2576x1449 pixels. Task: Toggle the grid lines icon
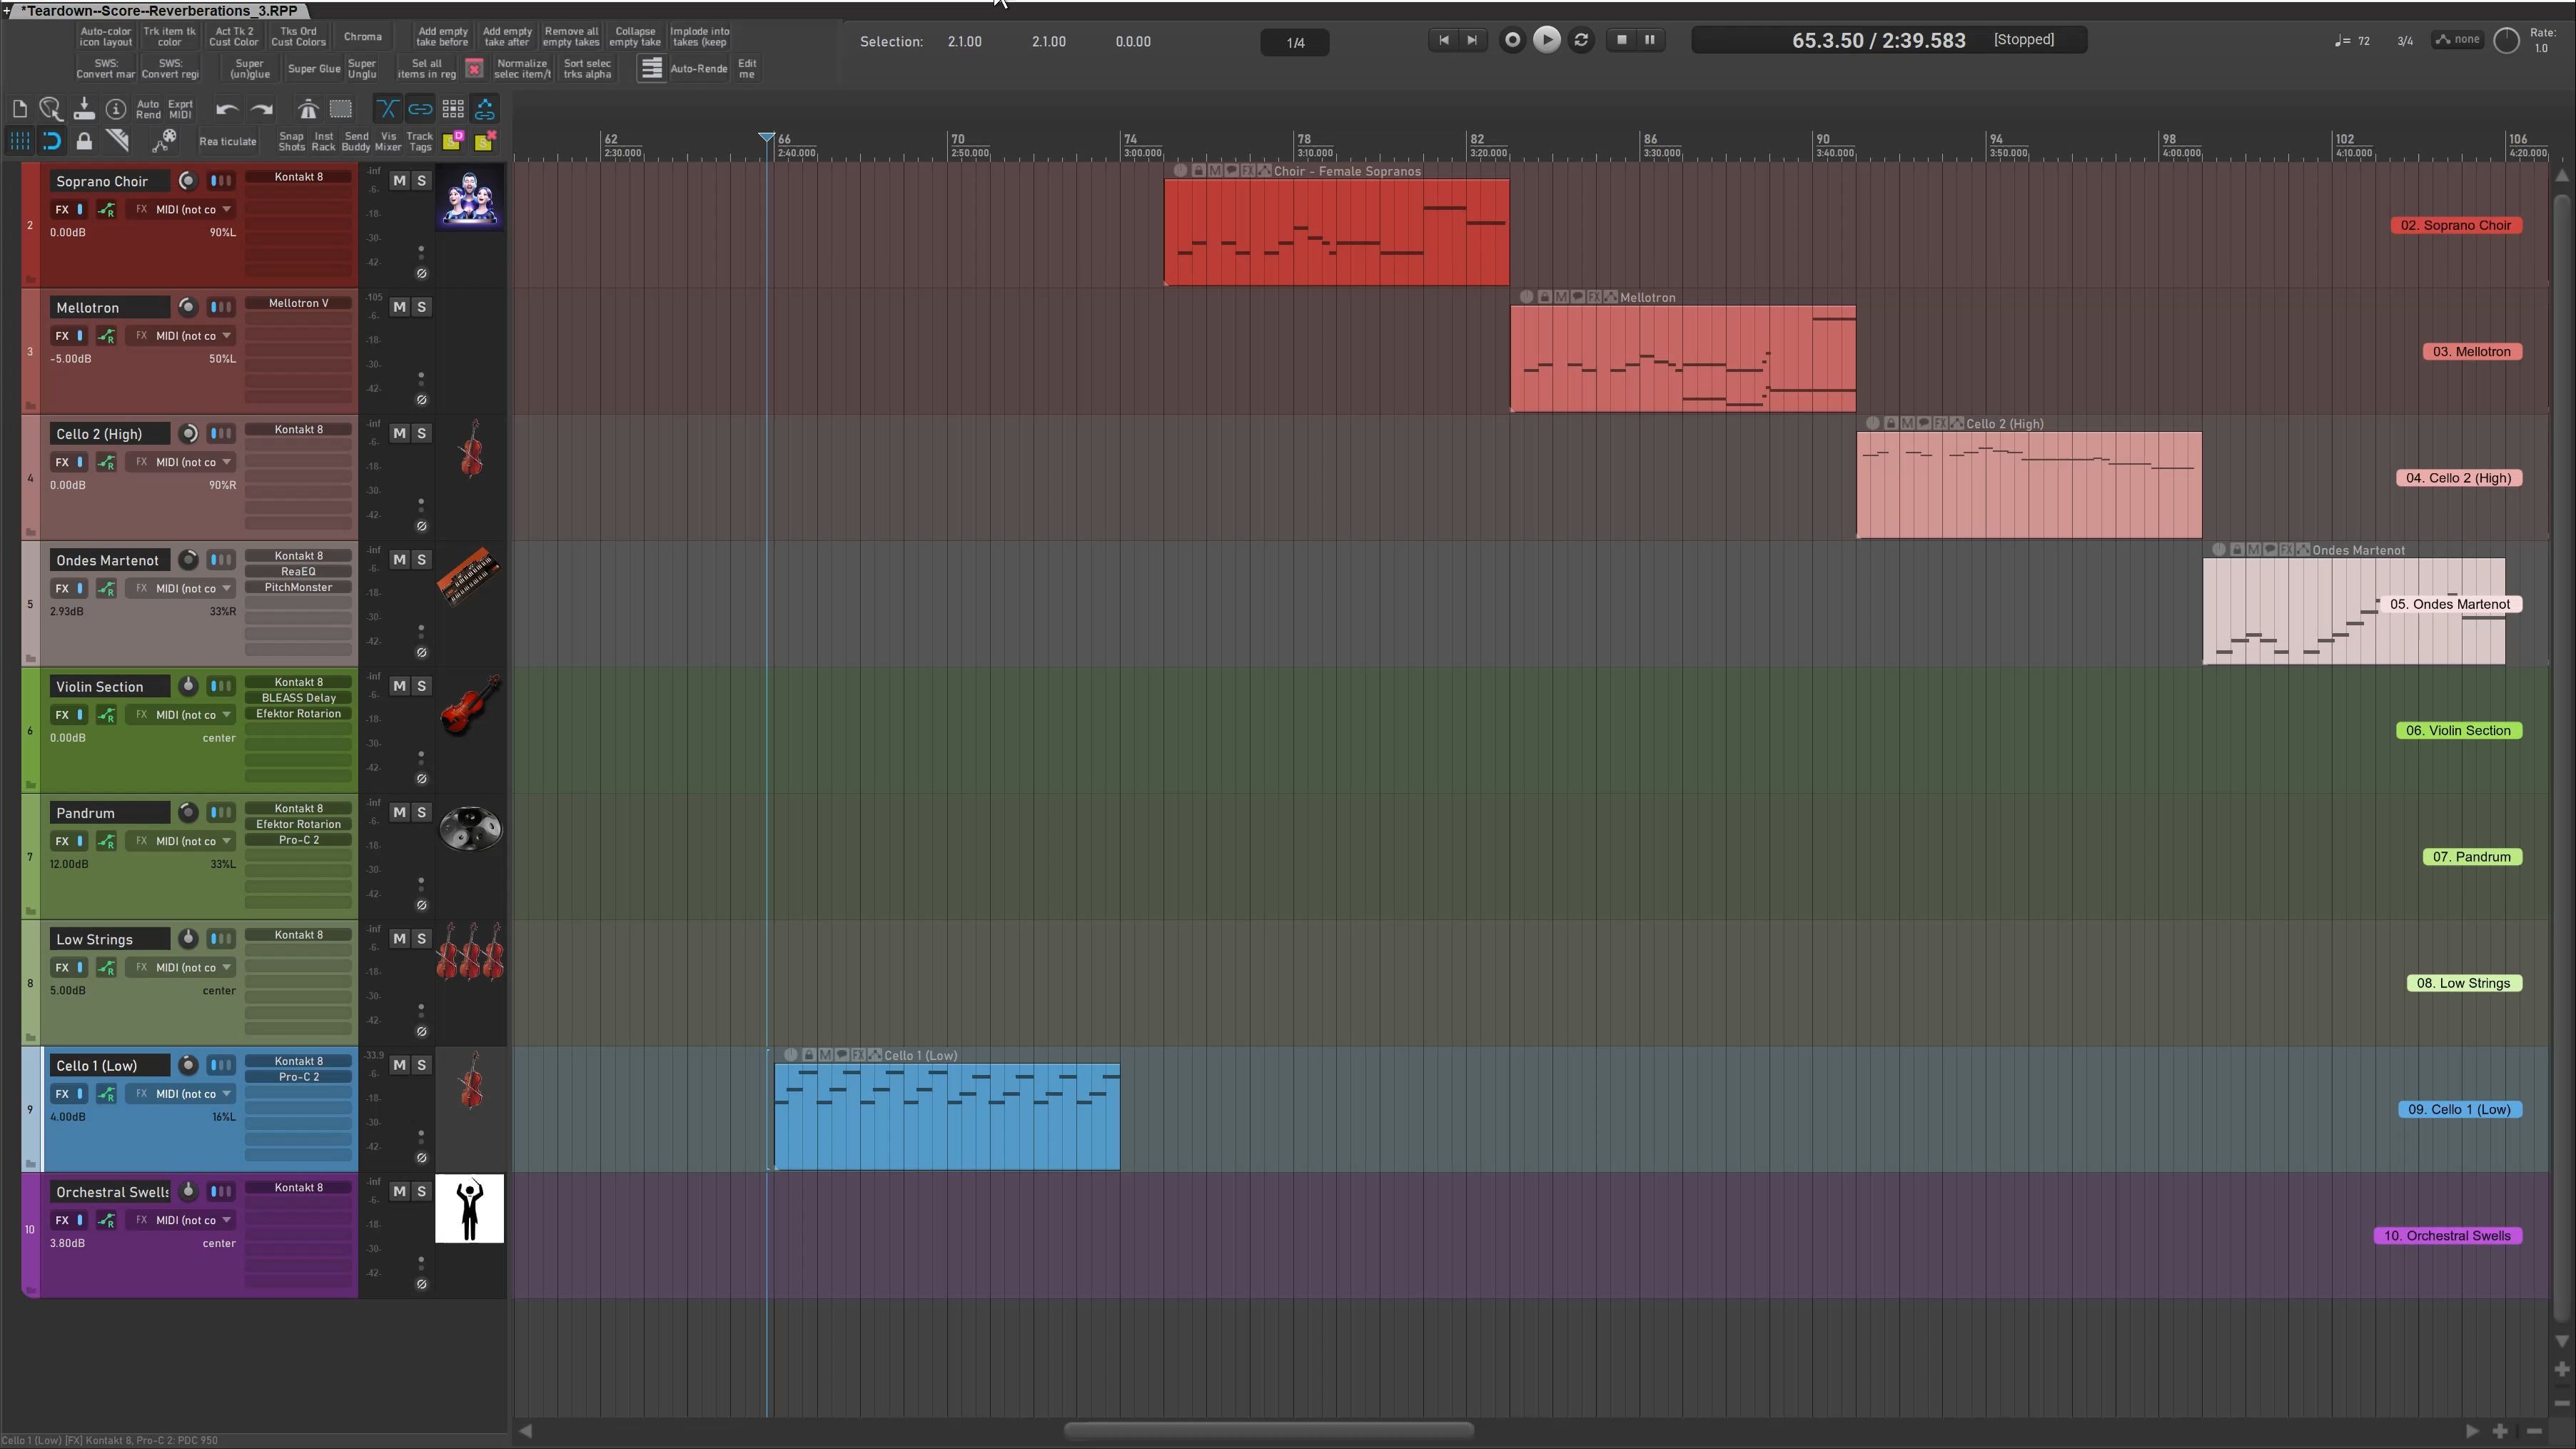coord(20,141)
